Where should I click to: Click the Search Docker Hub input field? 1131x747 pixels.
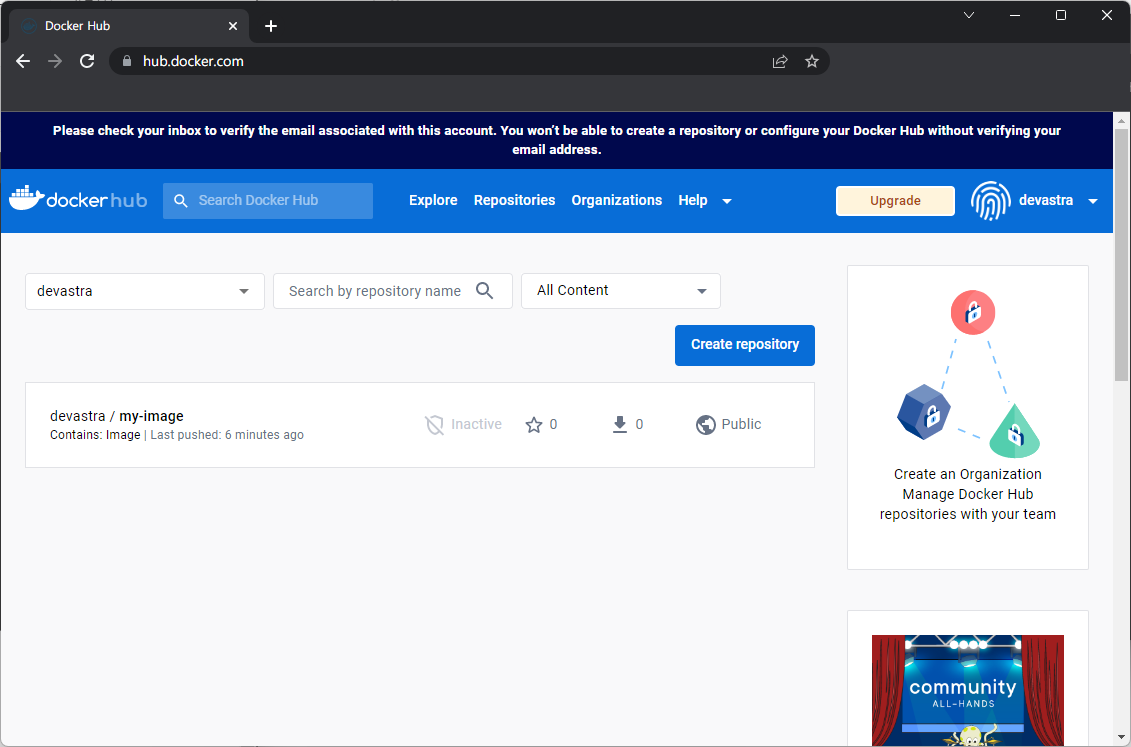tap(268, 200)
